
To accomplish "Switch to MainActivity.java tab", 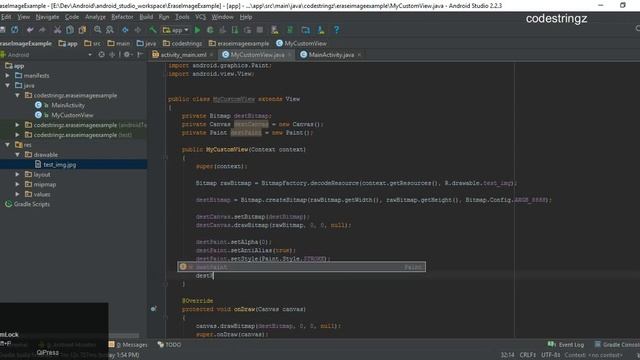I will point(331,55).
